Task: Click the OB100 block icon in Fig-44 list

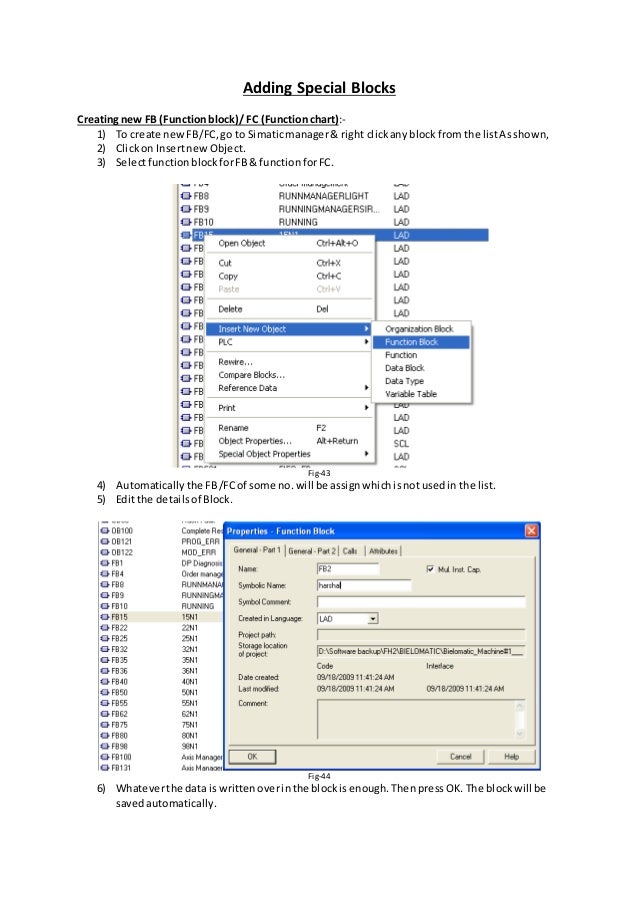Action: pos(105,530)
